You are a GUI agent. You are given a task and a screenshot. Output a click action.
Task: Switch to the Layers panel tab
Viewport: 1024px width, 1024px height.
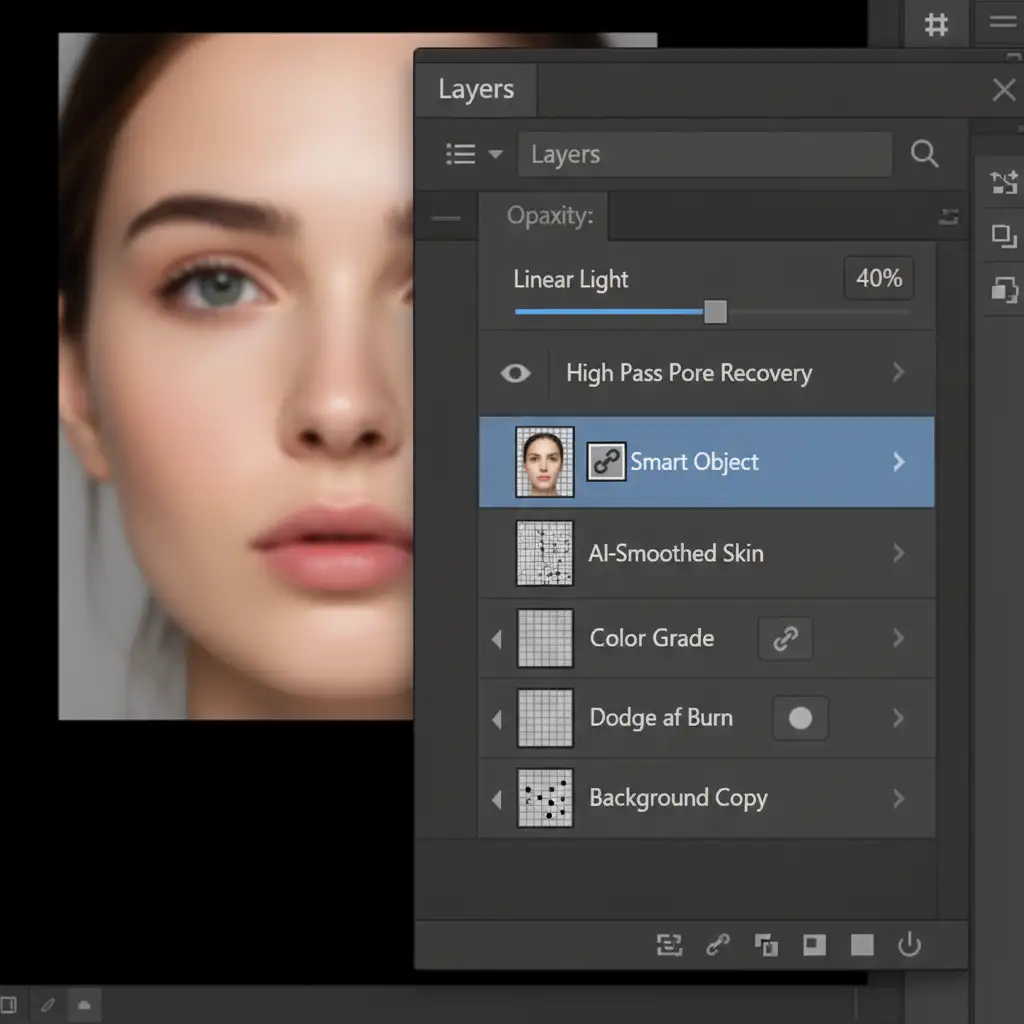476,90
